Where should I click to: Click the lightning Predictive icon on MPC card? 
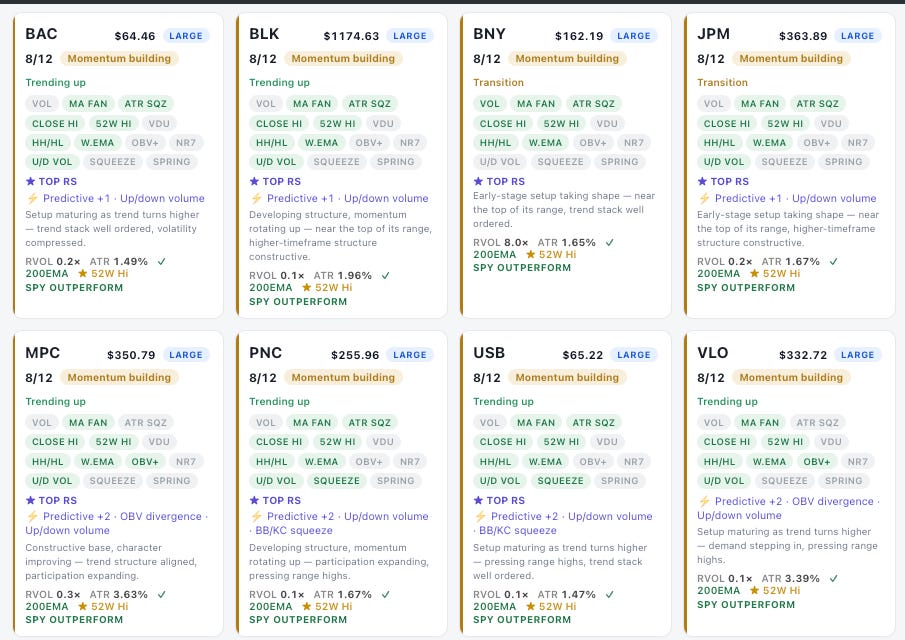click(x=32, y=516)
